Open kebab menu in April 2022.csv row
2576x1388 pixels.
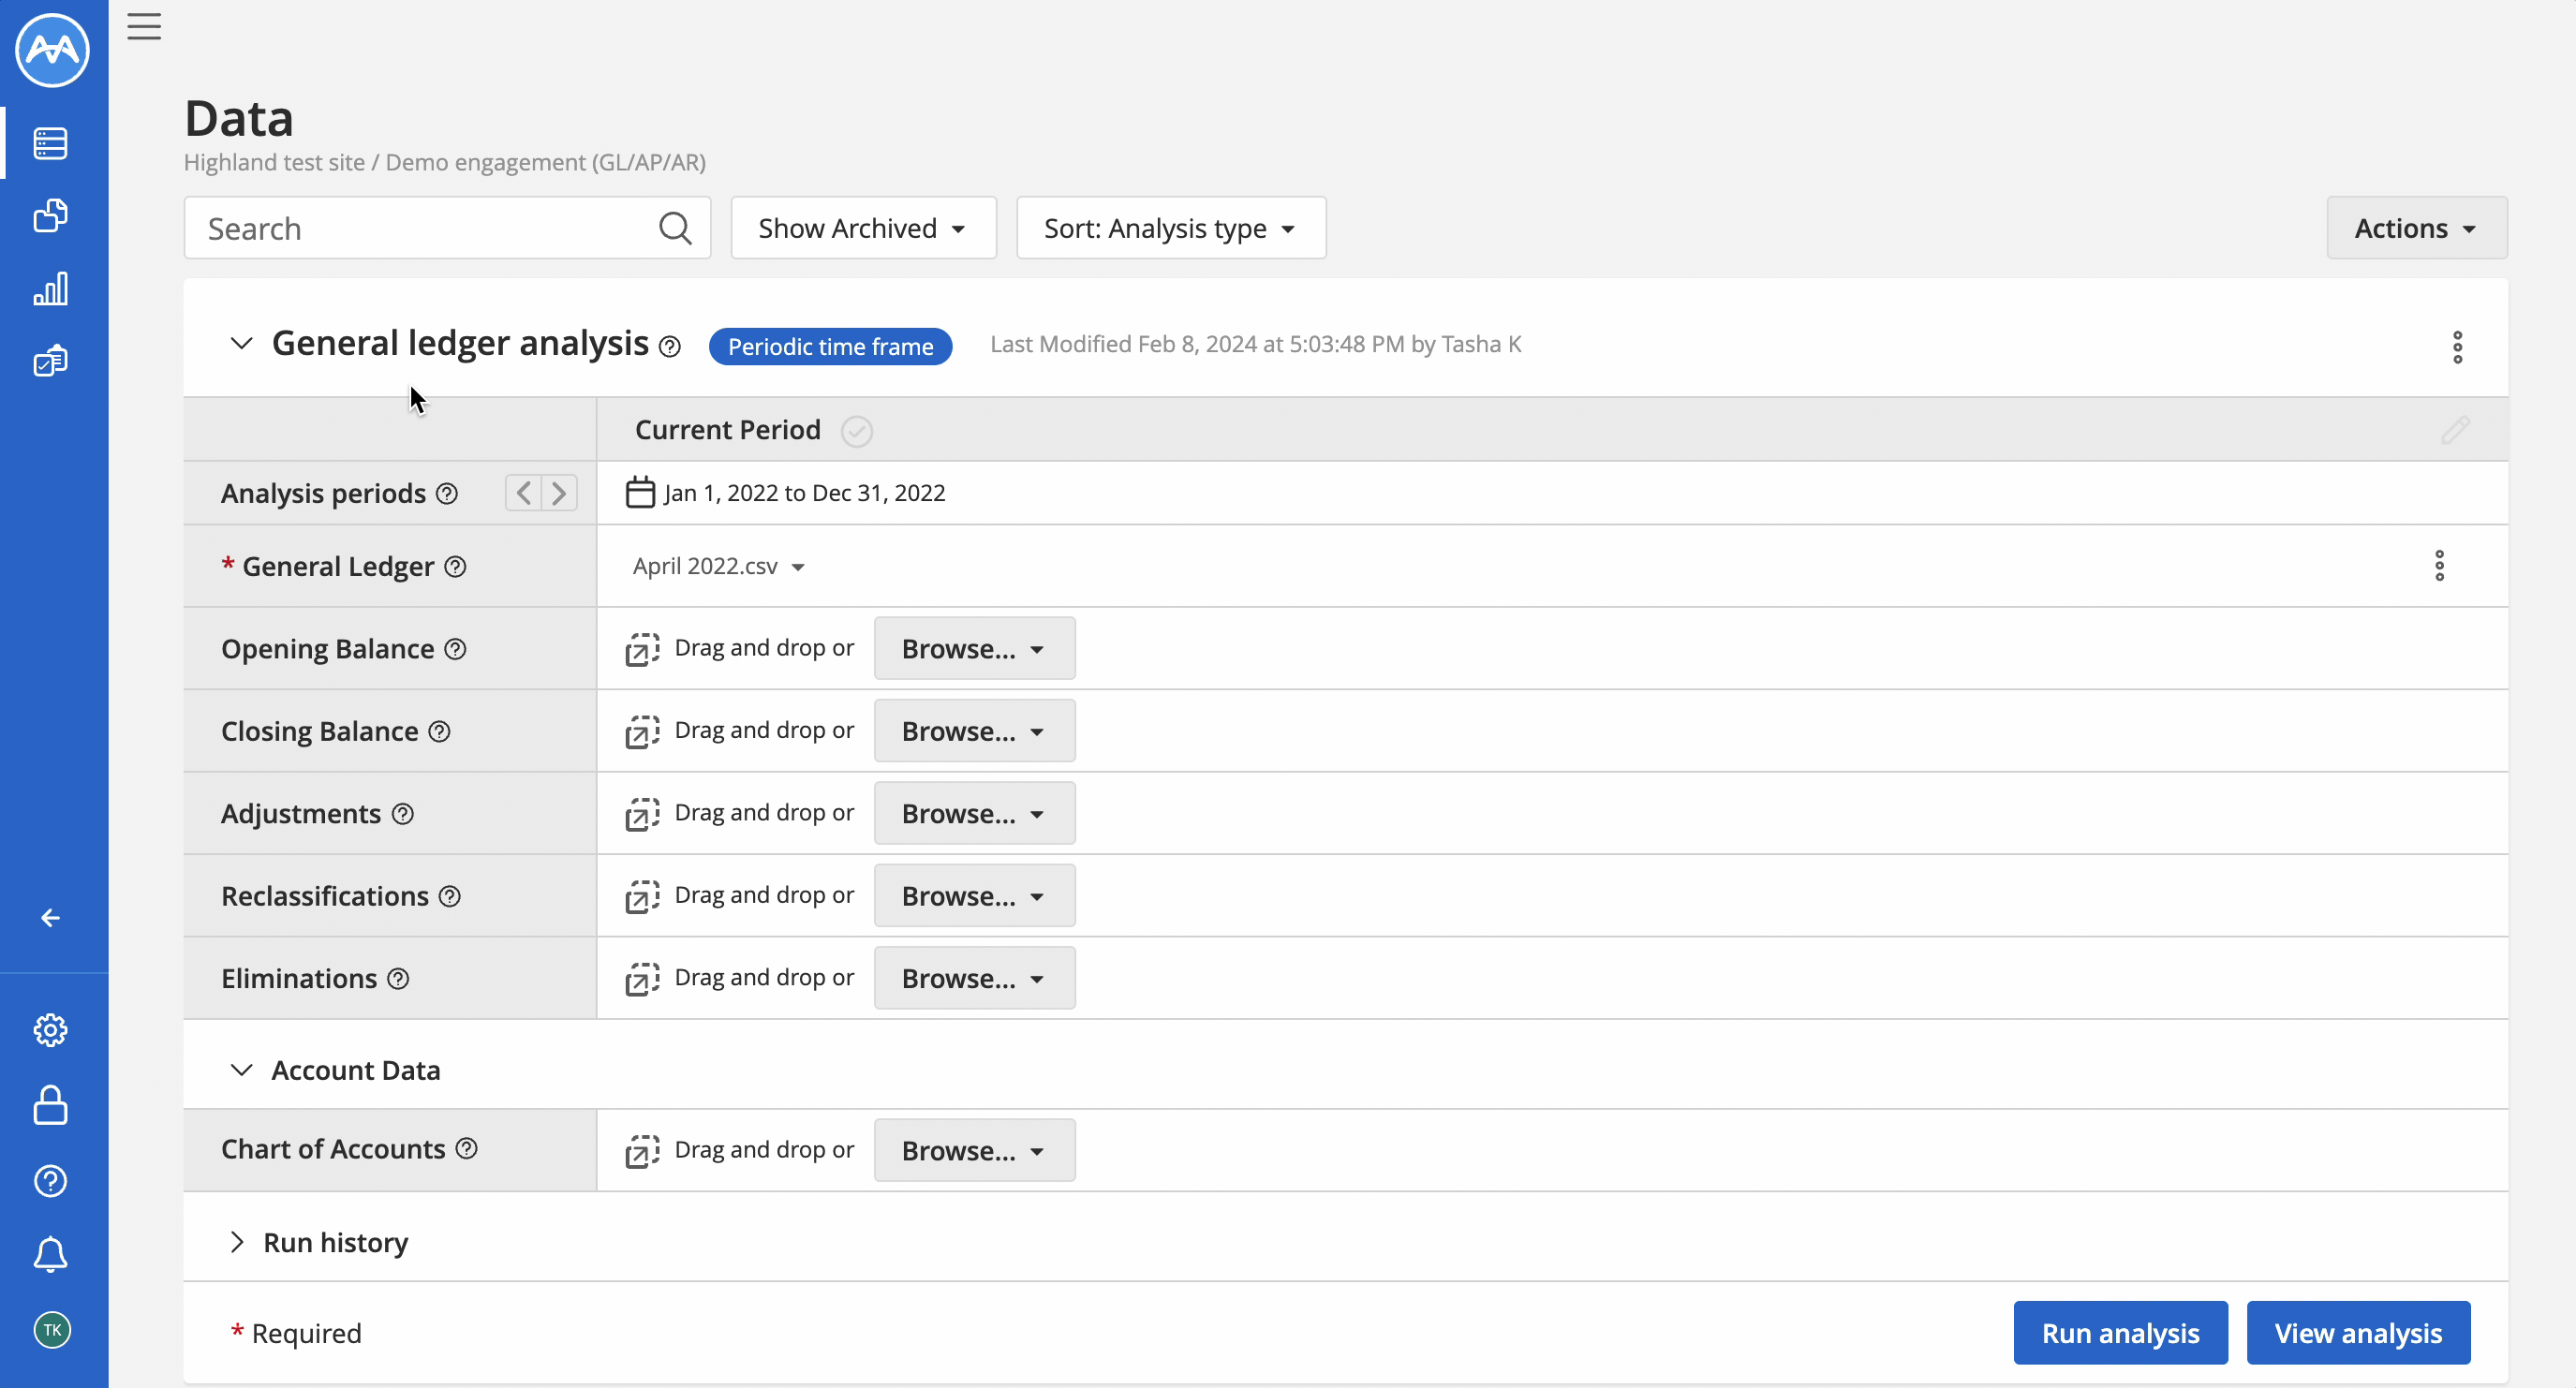point(2439,566)
